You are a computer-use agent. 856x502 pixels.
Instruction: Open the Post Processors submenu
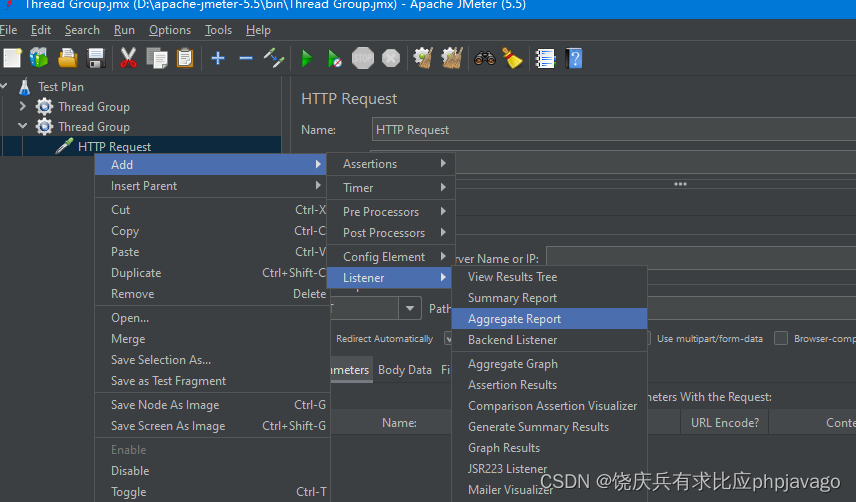pos(391,233)
